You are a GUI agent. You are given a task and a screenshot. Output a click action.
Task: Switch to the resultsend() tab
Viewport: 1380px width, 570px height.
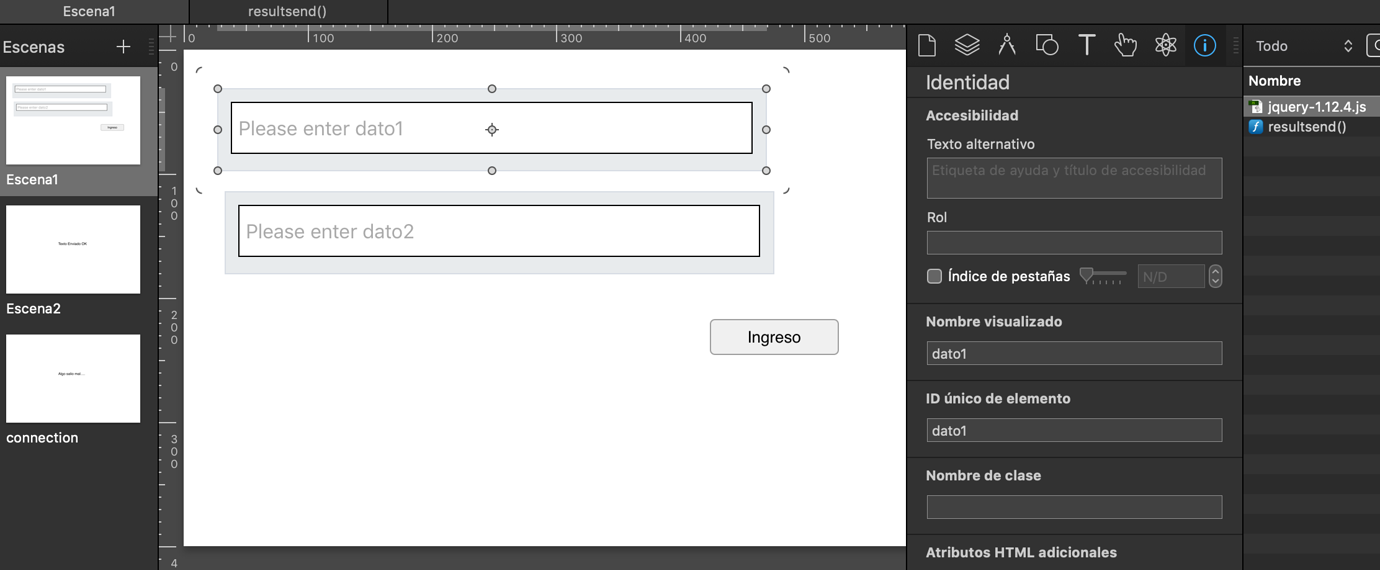pyautogui.click(x=287, y=11)
